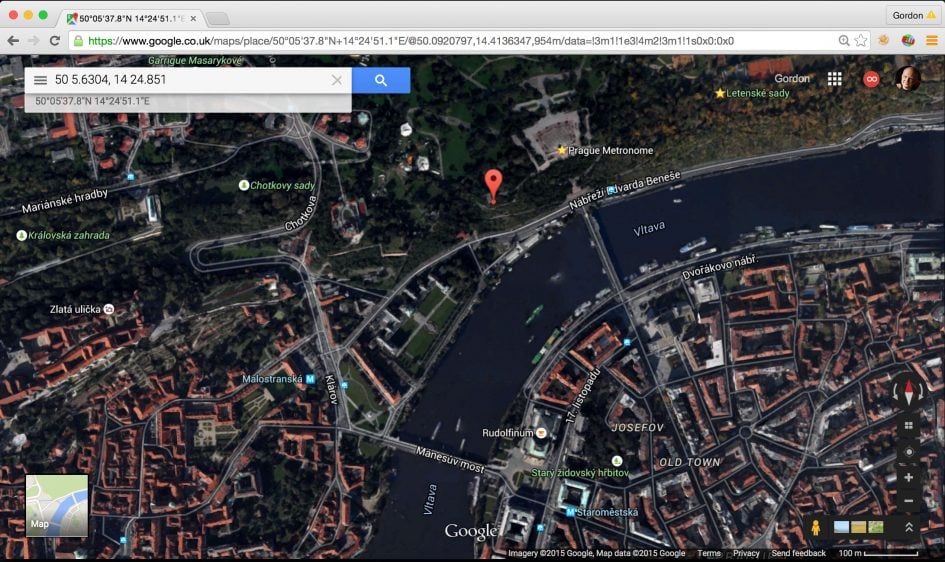The image size is (945, 562).
Task: Click the Chotkovy sady park marker
Action: 243,185
